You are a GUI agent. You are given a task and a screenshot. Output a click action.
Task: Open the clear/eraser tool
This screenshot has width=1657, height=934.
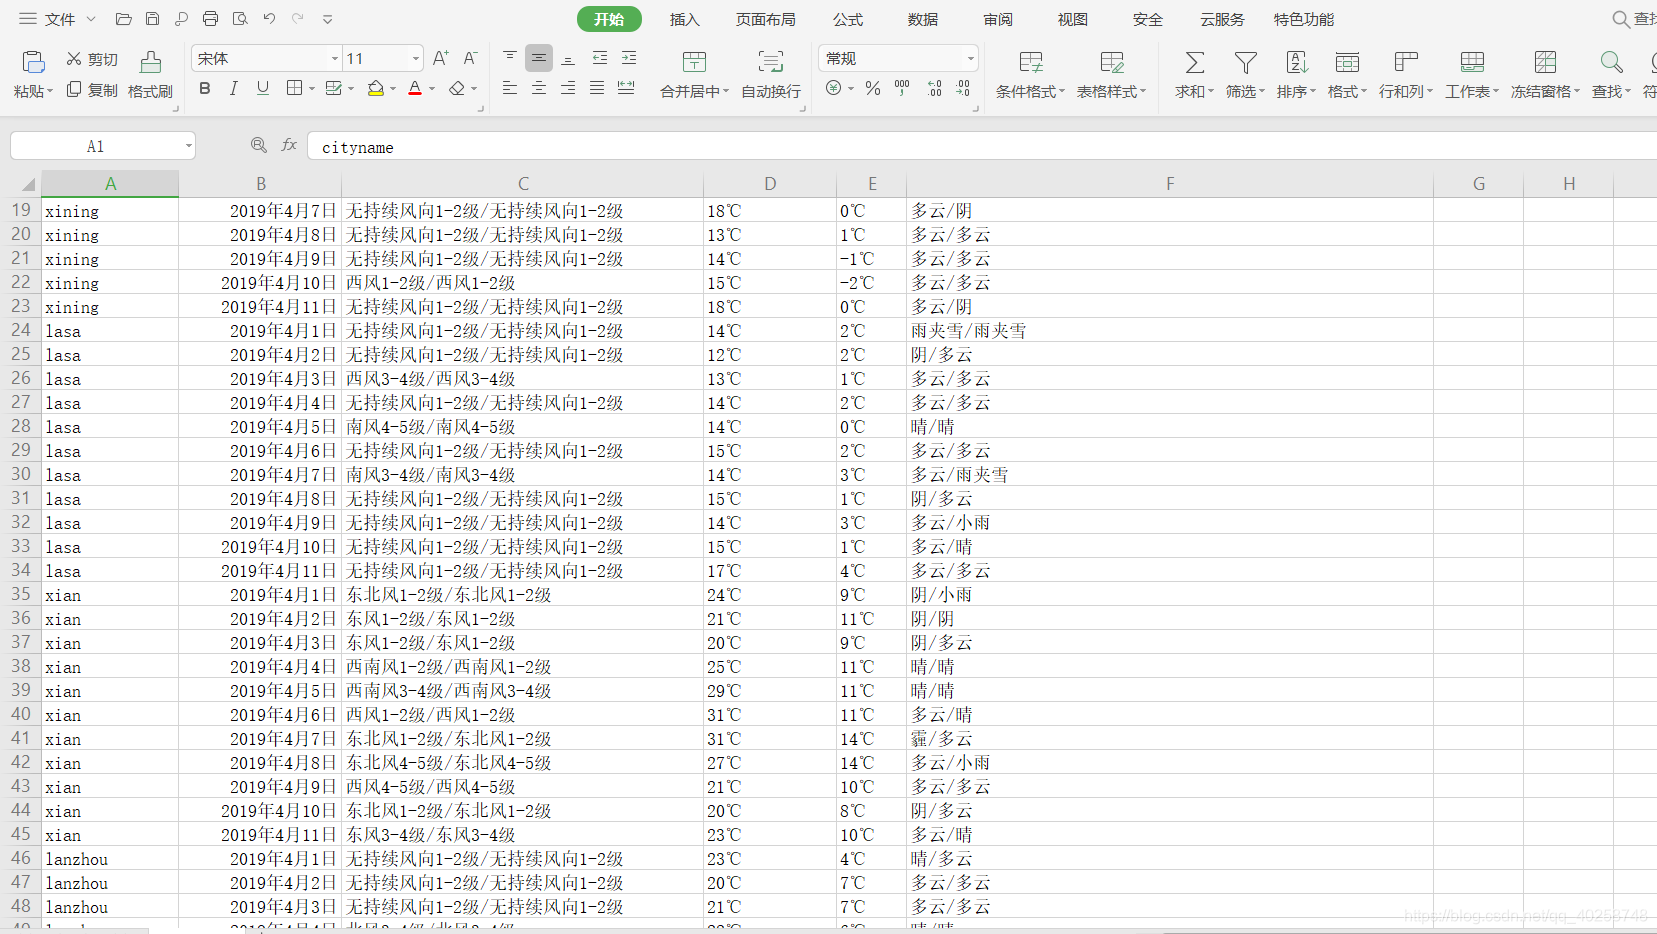(457, 89)
